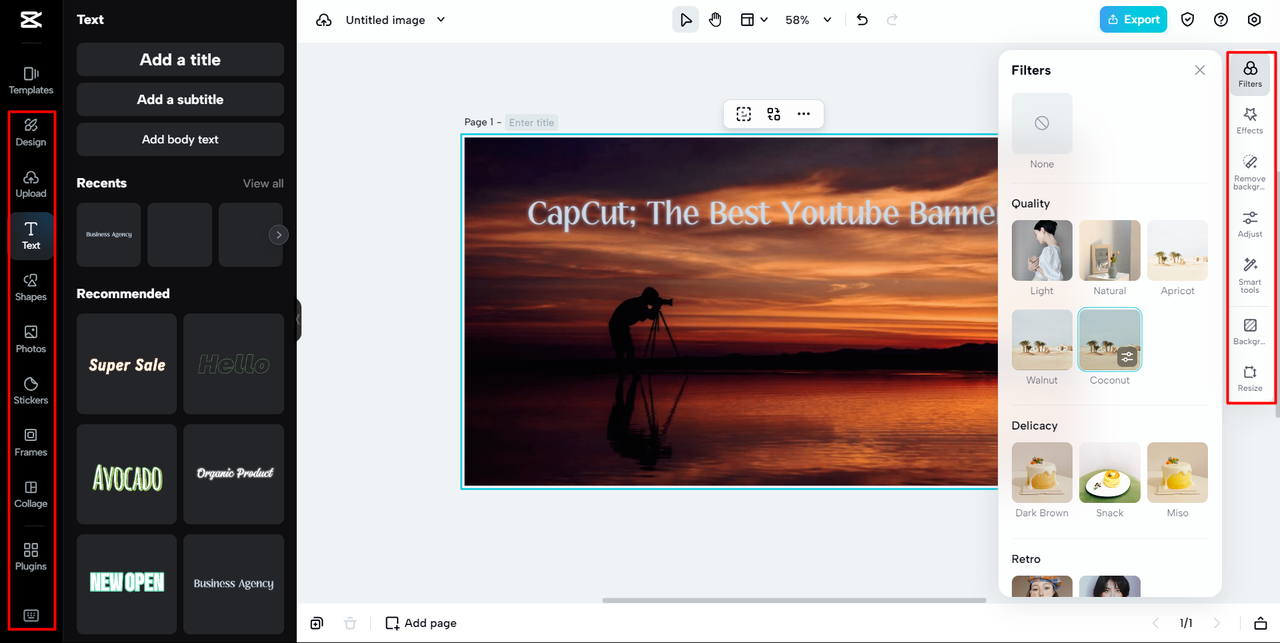Apply the Miso filter
Image resolution: width=1280 pixels, height=643 pixels.
pos(1177,473)
